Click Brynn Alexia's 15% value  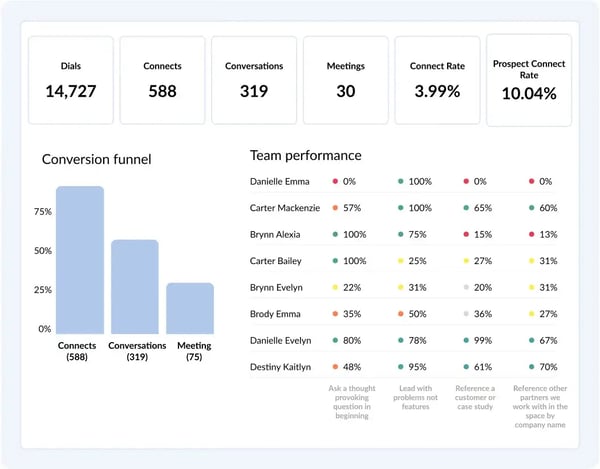click(483, 234)
